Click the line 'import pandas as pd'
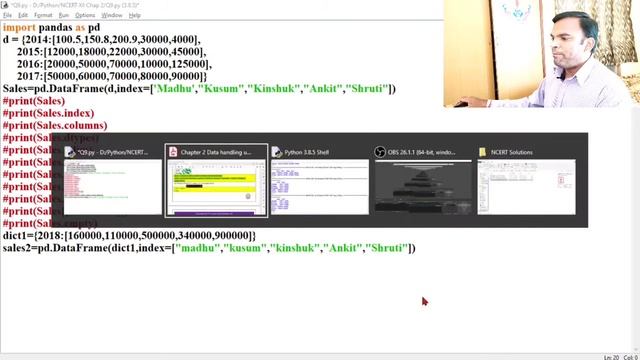The width and height of the screenshot is (640, 360). (51, 27)
